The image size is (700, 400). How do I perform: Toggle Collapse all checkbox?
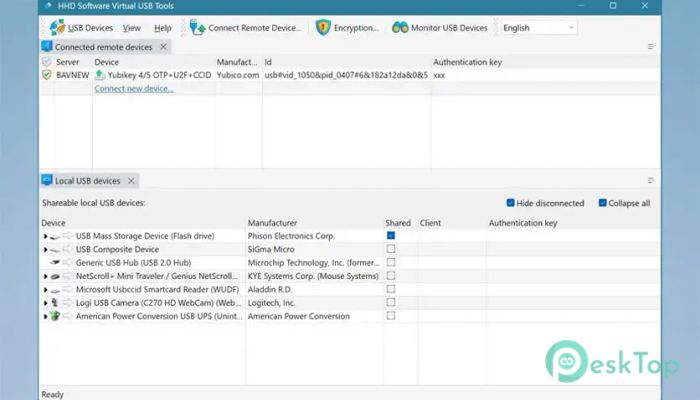[602, 203]
